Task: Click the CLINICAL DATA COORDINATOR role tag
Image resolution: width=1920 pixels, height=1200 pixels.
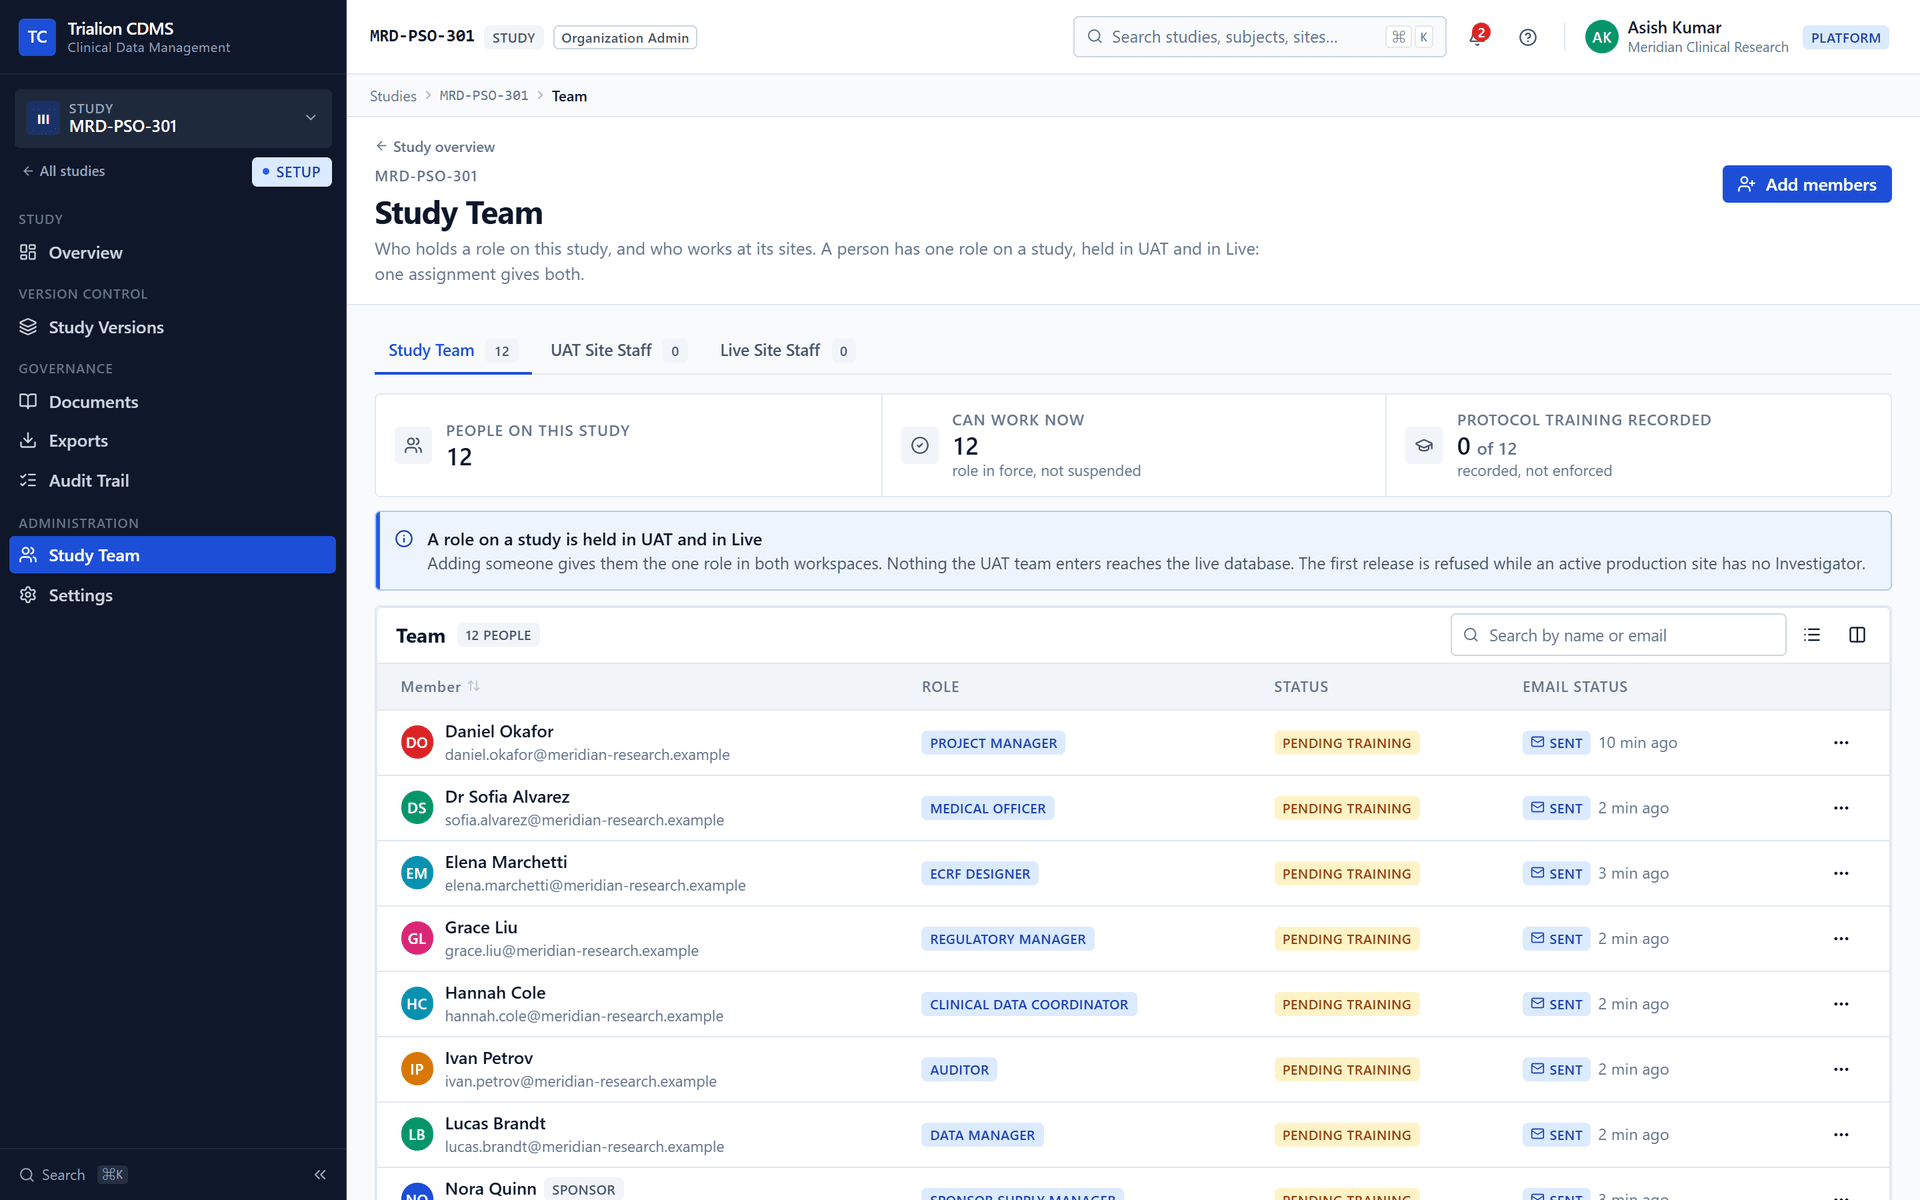Action: [x=1029, y=1004]
